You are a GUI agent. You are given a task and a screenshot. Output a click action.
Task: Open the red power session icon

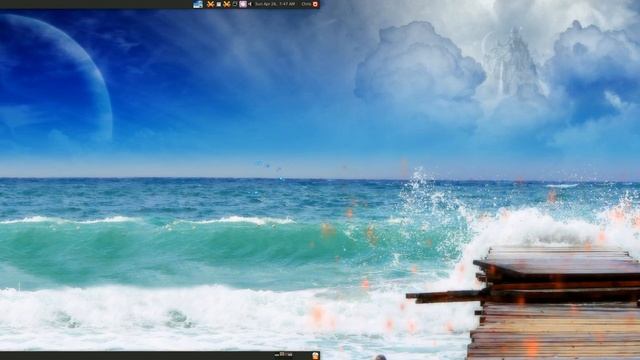coord(315,4)
